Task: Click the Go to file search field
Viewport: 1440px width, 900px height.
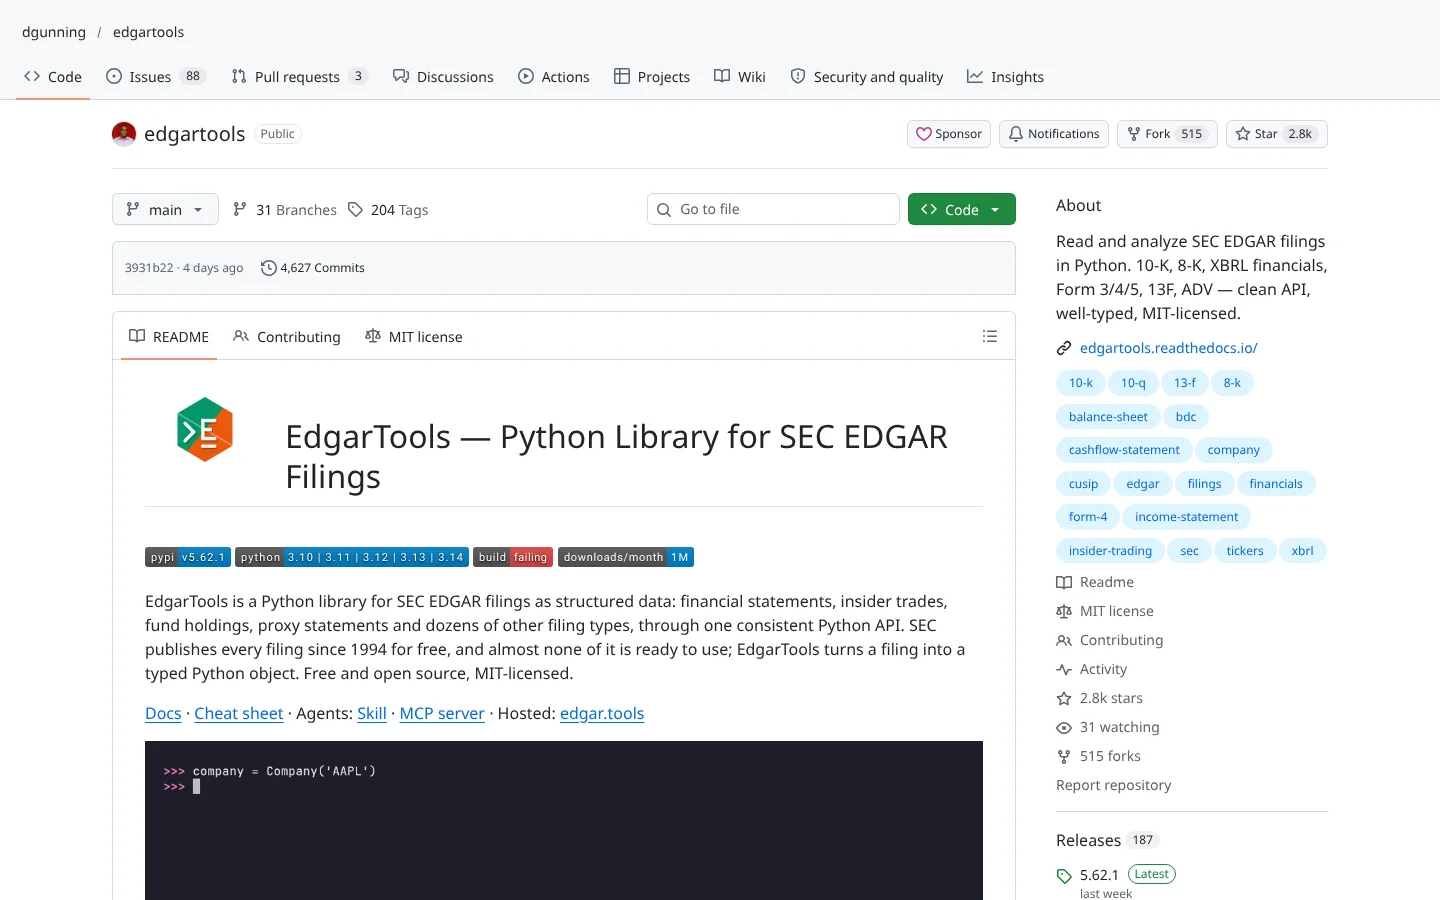Action: pyautogui.click(x=773, y=209)
